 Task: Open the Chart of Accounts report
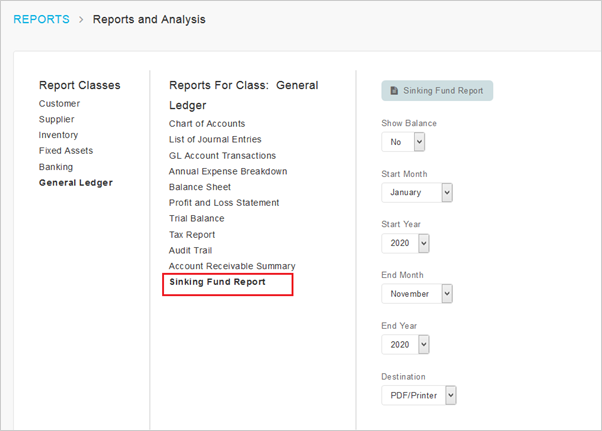207,124
